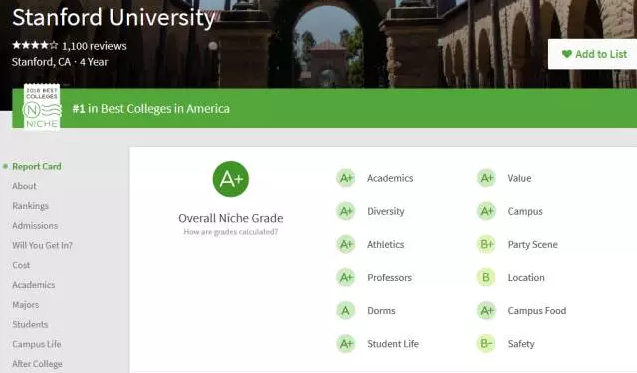The width and height of the screenshot is (637, 373).
Task: Click the heart icon on Add to List
Action: point(567,54)
